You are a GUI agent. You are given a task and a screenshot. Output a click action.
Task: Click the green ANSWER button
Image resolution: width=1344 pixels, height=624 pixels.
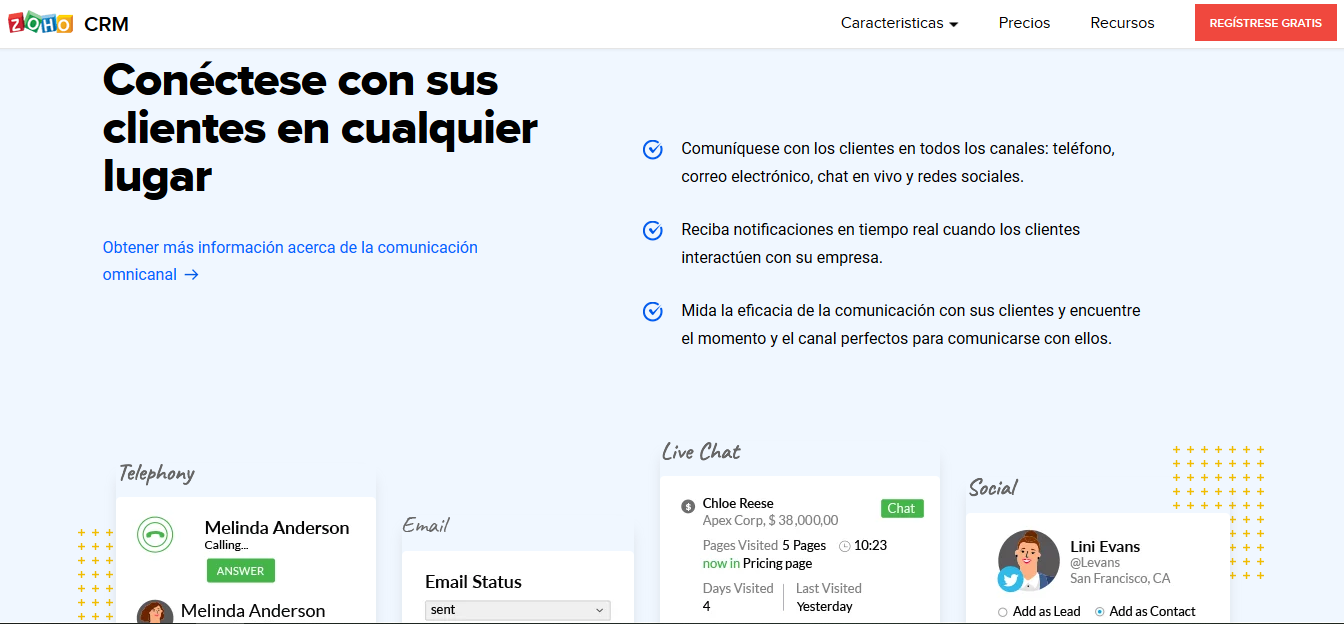(241, 571)
